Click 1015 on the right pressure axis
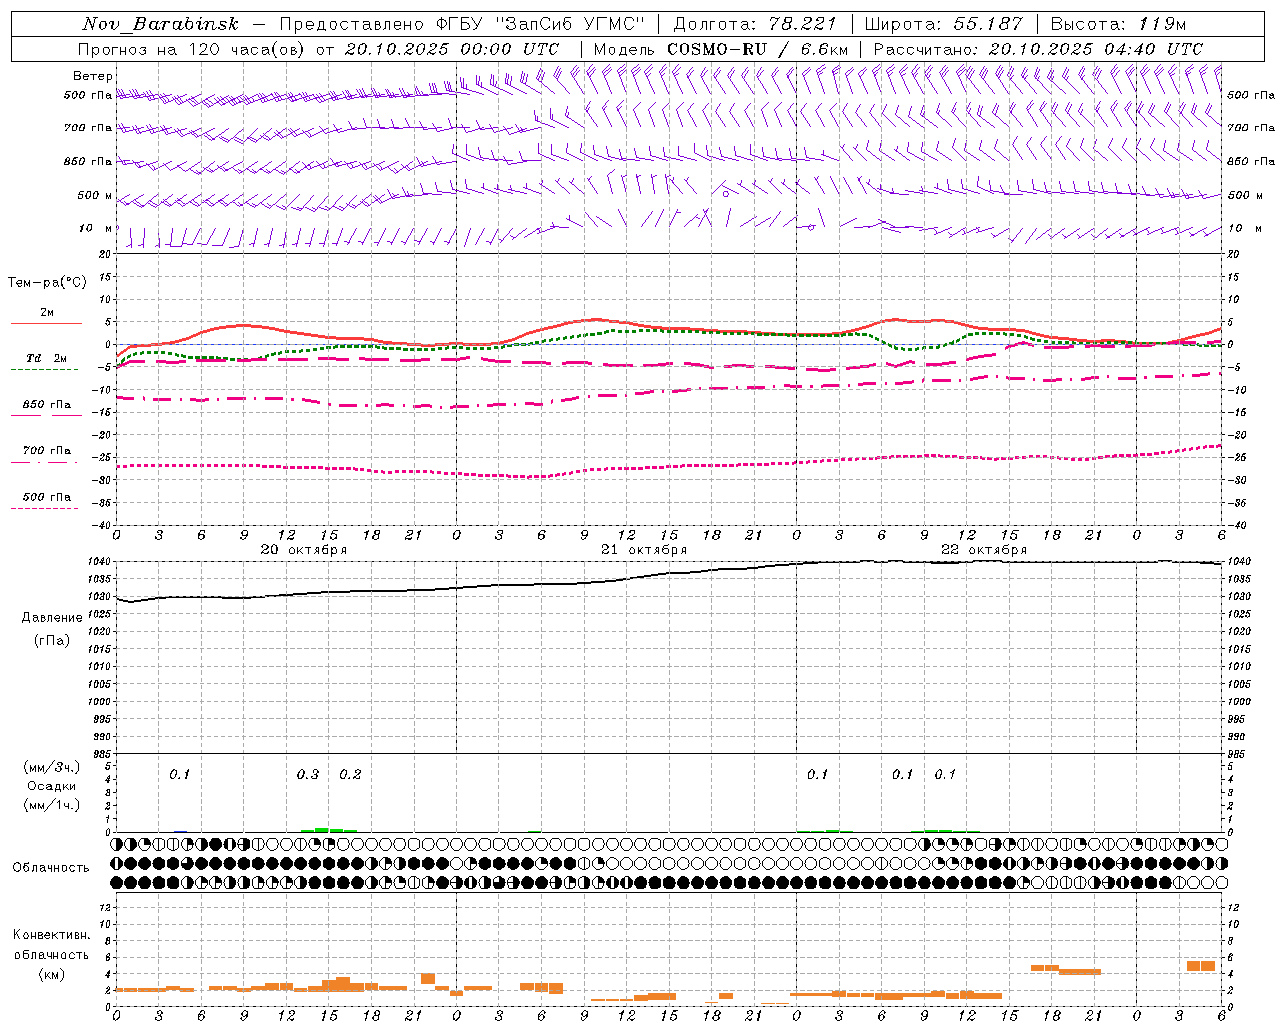This screenshot has height=1024, width=1280. [x=1238, y=649]
